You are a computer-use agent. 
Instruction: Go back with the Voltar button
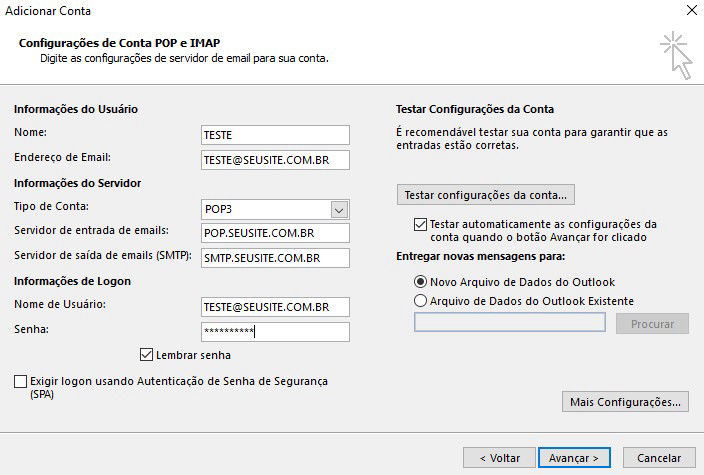coord(499,457)
